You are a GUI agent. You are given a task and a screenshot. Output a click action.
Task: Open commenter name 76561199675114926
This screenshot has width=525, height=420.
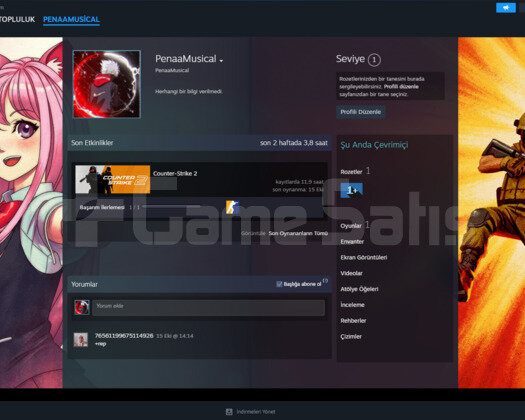click(x=124, y=336)
